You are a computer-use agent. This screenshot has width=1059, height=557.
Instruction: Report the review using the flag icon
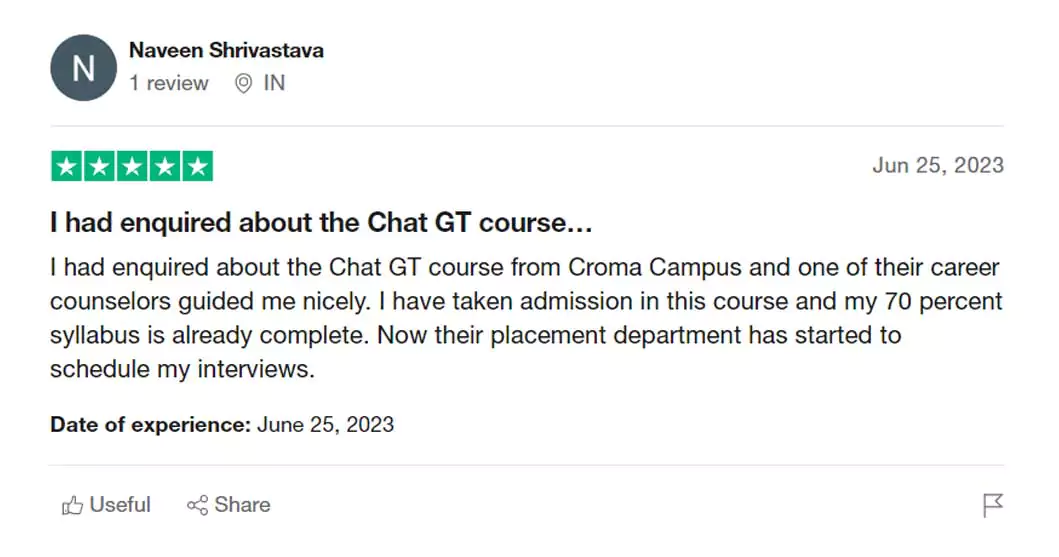(992, 506)
